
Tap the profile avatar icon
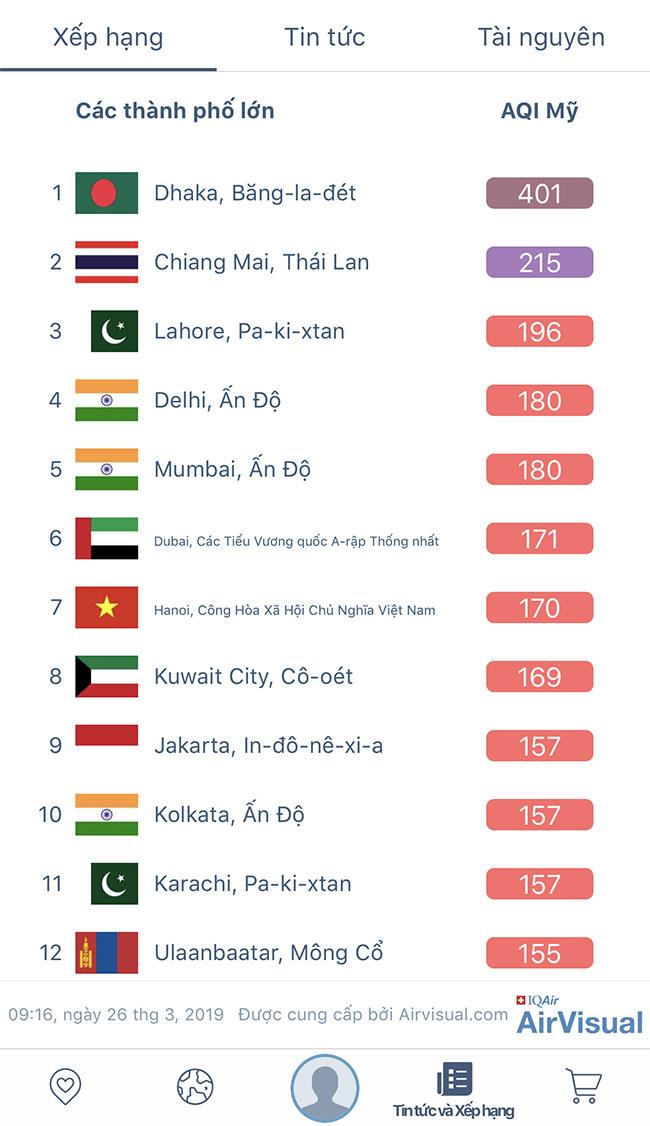pyautogui.click(x=325, y=1088)
